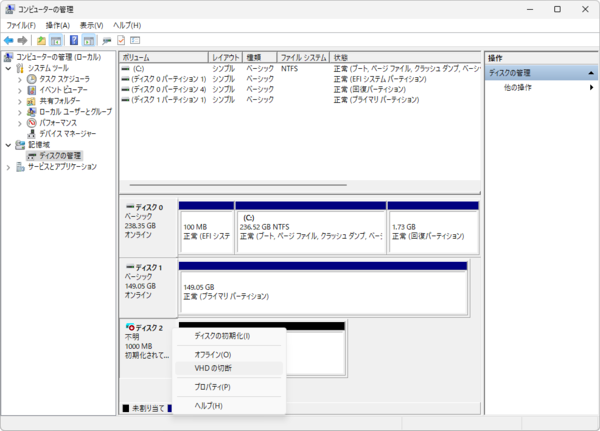Expand the Shared Folders (共有フォルダー) node
Image resolution: width=600 pixels, height=431 pixels.
pos(20,100)
